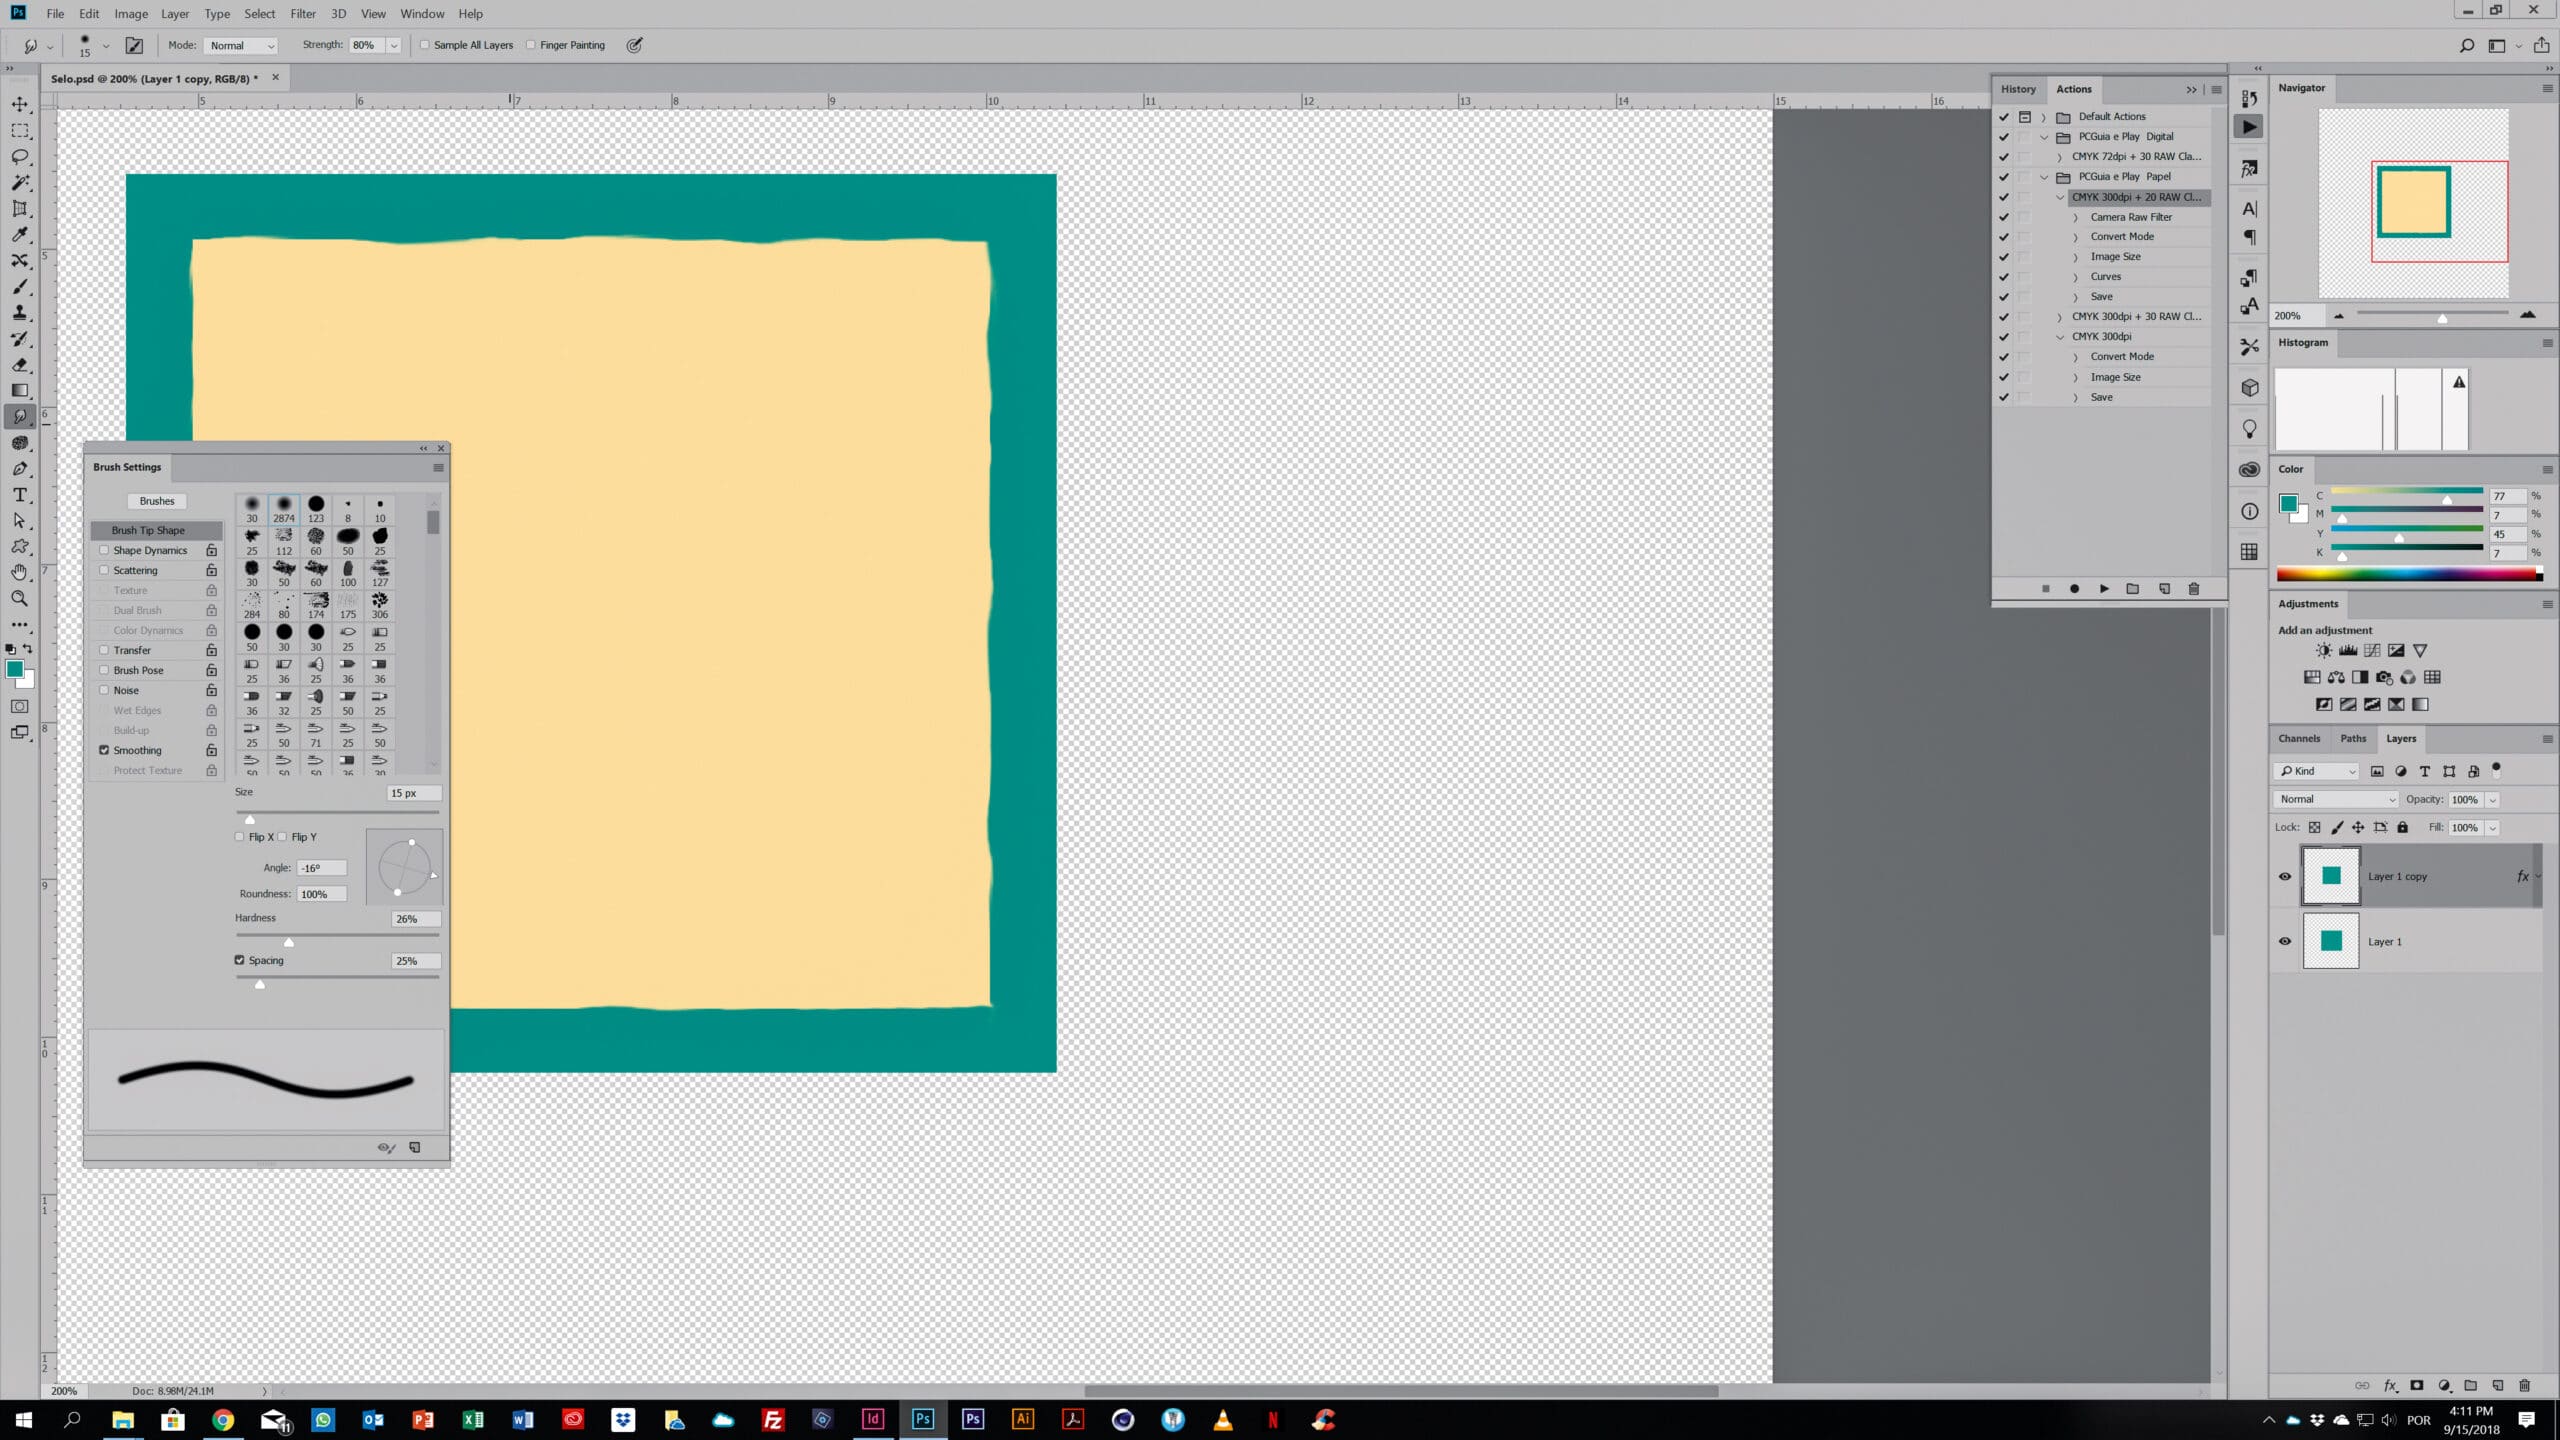Click the Brushes button in Brush Settings
Image resolution: width=2560 pixels, height=1440 pixels.
tap(157, 501)
